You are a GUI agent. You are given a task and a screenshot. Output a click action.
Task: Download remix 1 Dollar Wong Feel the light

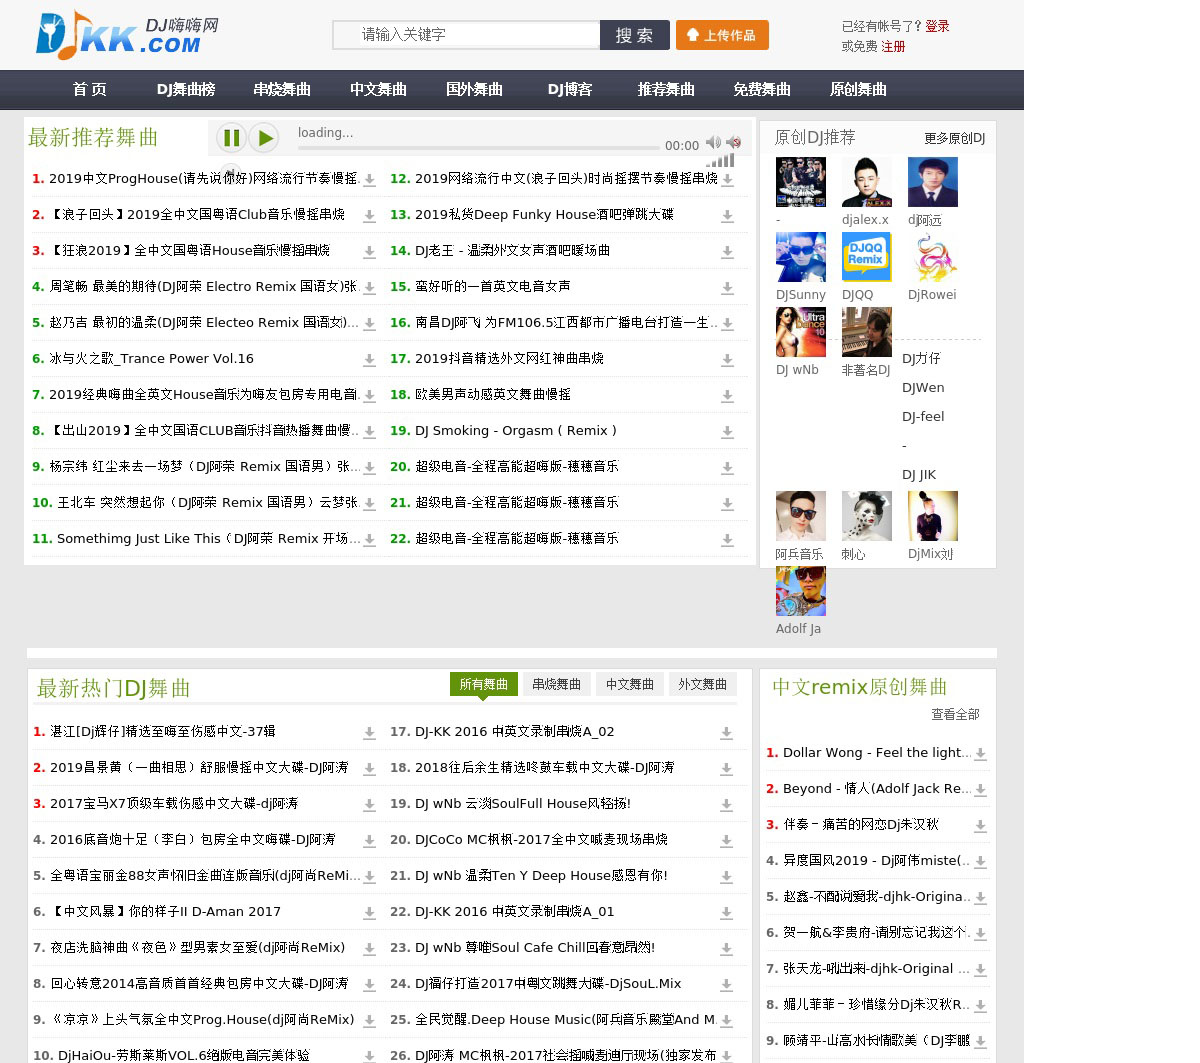[x=980, y=754]
